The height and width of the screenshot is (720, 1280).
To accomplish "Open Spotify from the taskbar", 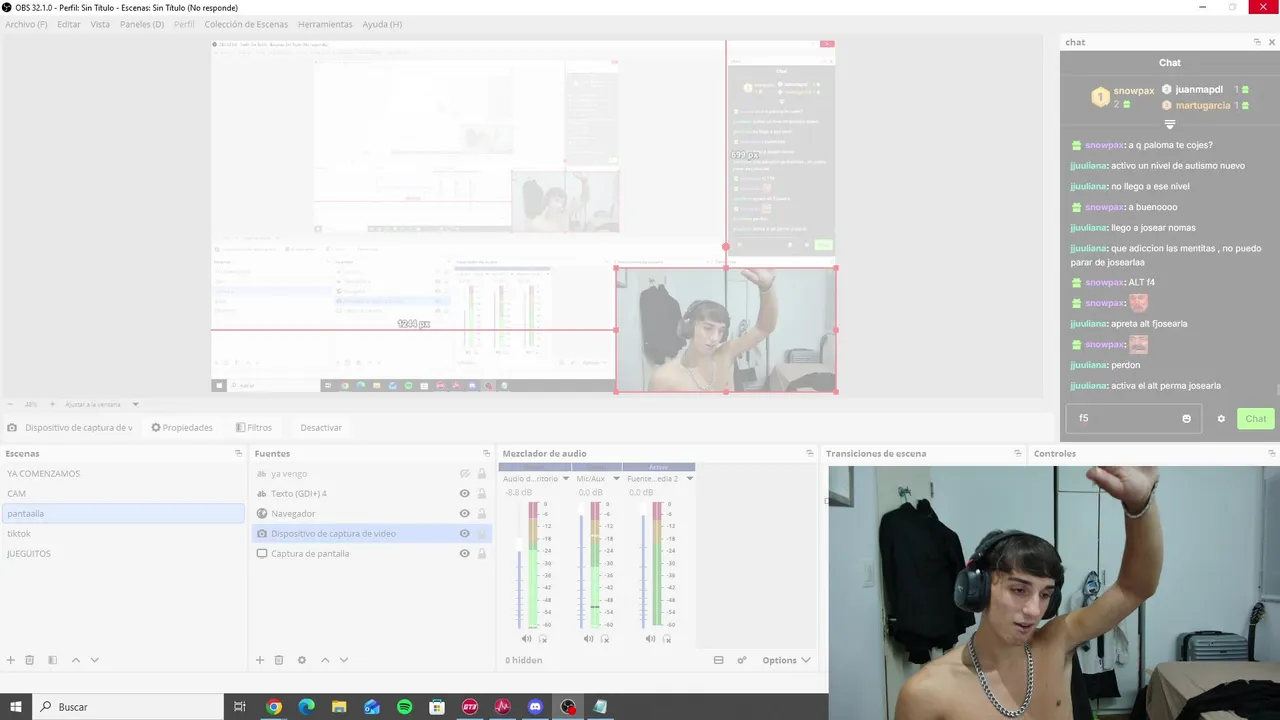I will tap(404, 707).
